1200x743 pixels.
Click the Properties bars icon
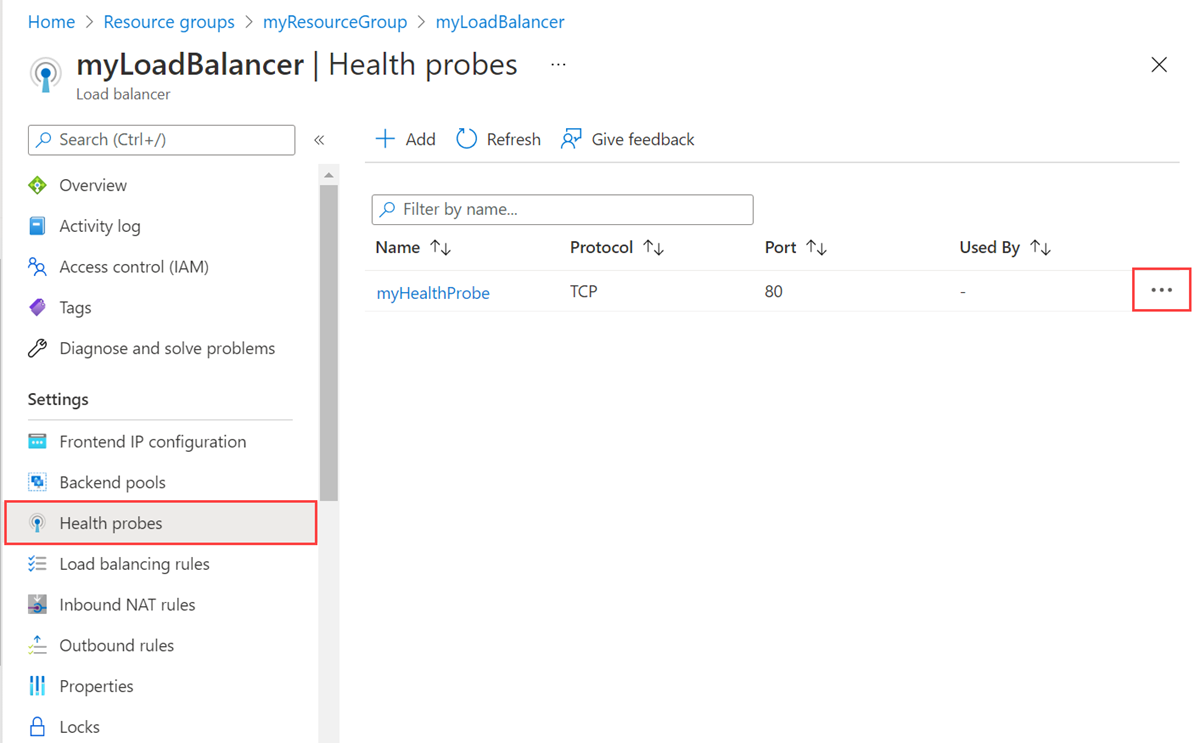click(x=37, y=686)
